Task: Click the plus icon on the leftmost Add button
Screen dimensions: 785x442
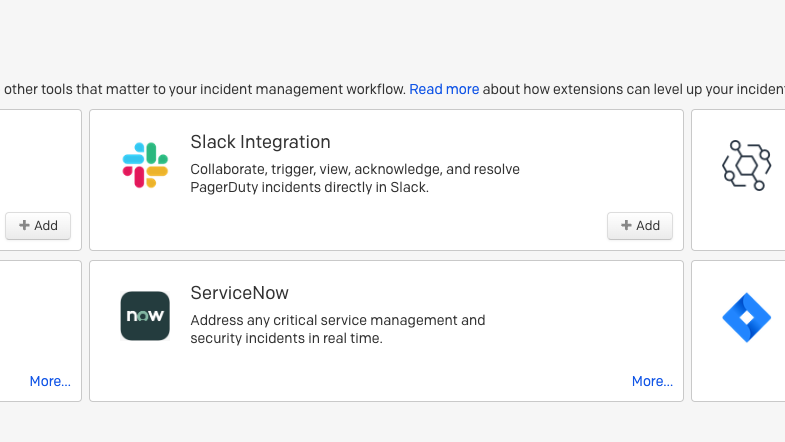Action: (x=24, y=226)
